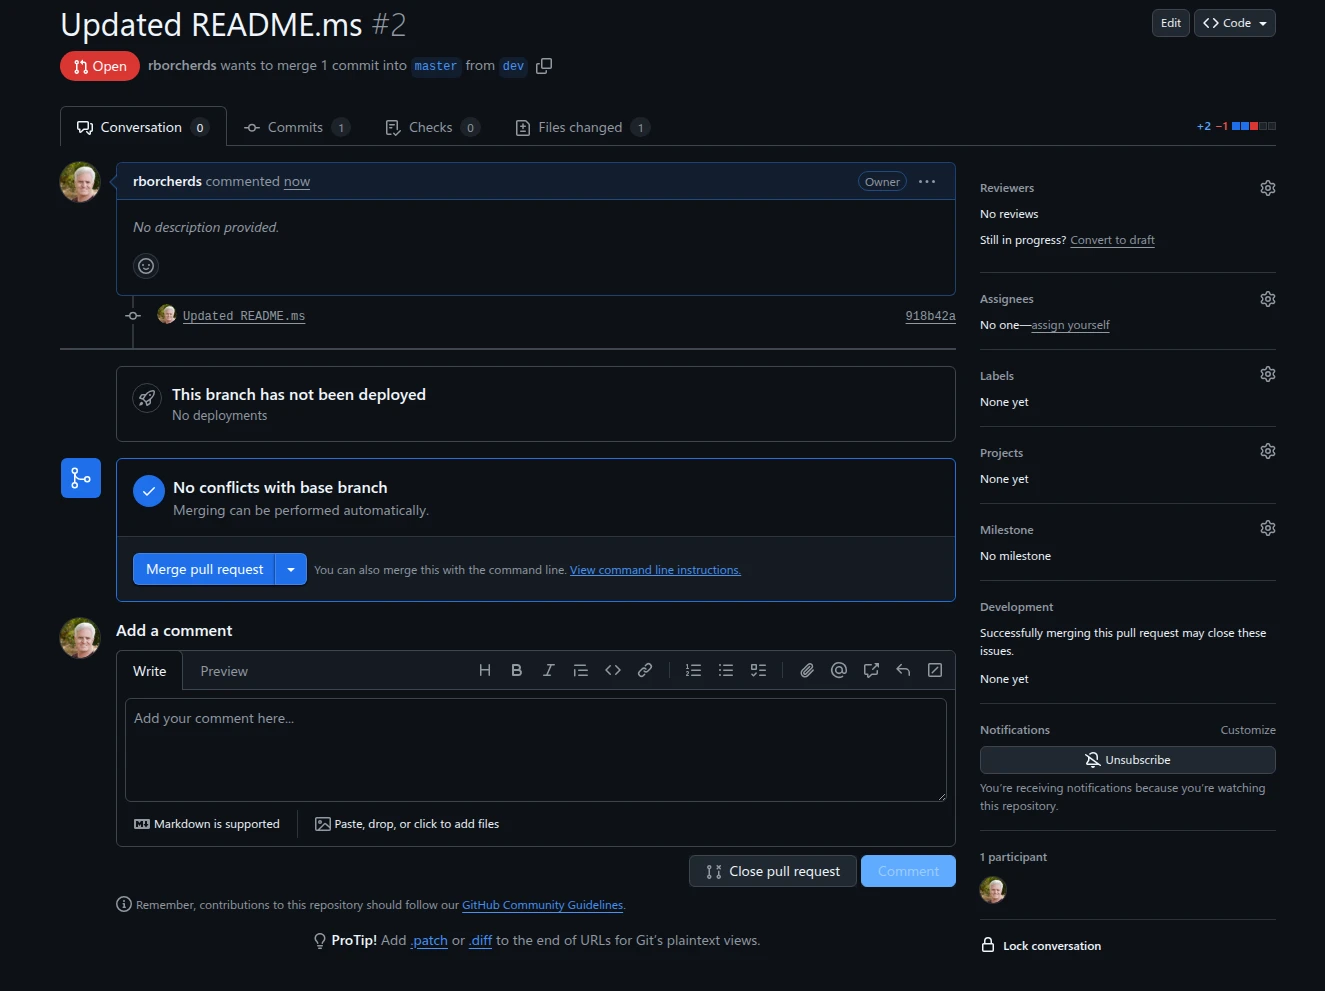Click the participant avatar in the sidebar
The width and height of the screenshot is (1325, 991).
point(993,889)
